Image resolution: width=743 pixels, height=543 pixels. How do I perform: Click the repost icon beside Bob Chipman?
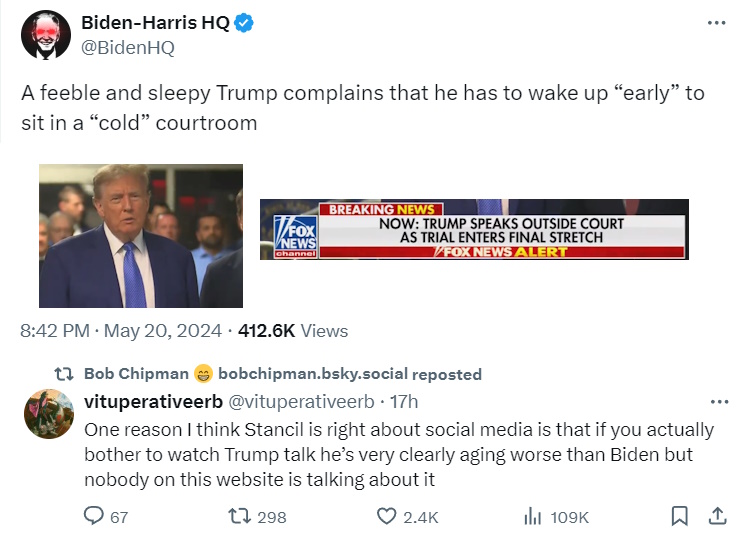point(64,374)
